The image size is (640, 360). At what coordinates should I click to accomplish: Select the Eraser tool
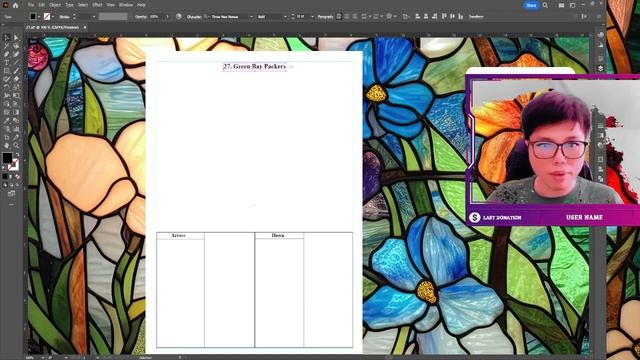point(16,79)
